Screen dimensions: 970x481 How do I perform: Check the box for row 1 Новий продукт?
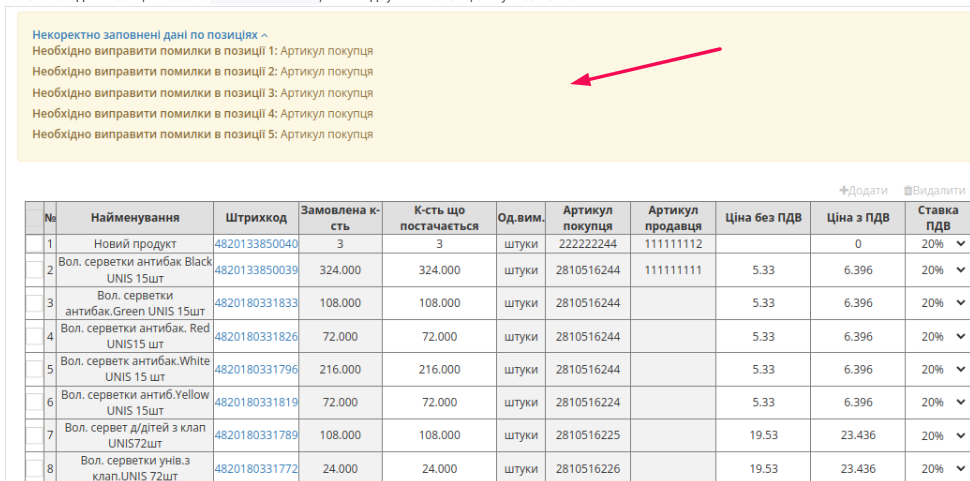click(34, 244)
